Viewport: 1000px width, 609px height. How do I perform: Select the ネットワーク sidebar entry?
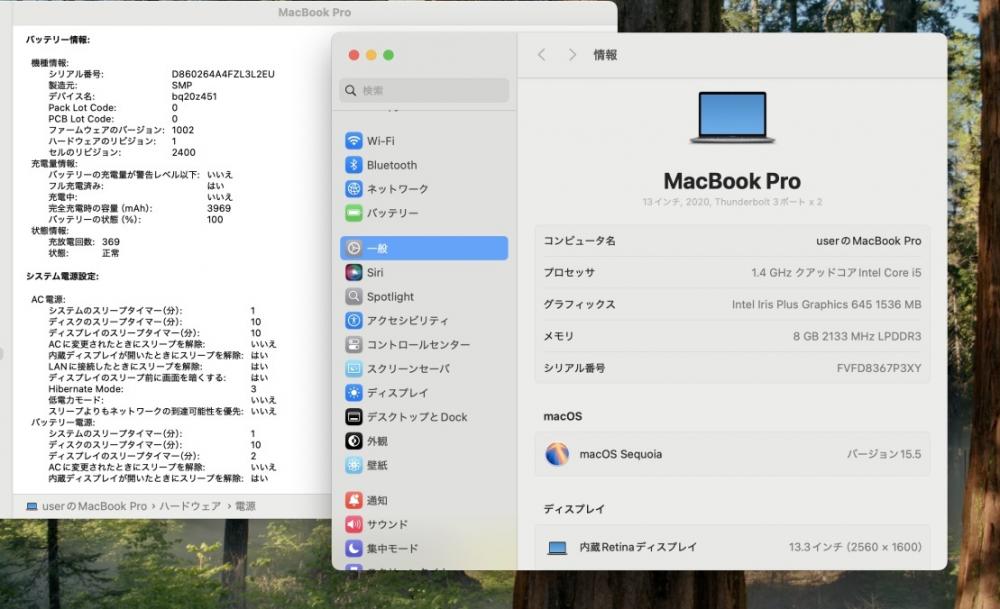(x=424, y=189)
